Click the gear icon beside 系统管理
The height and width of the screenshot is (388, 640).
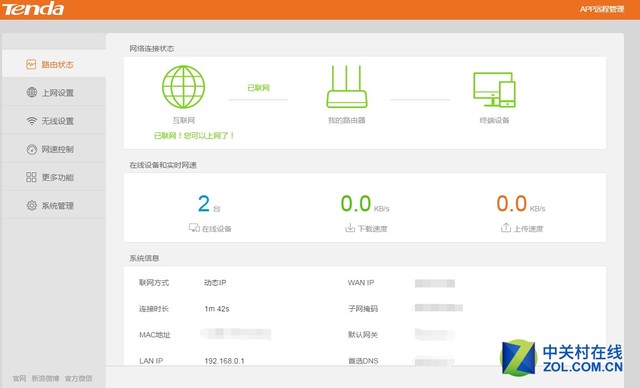click(31, 205)
